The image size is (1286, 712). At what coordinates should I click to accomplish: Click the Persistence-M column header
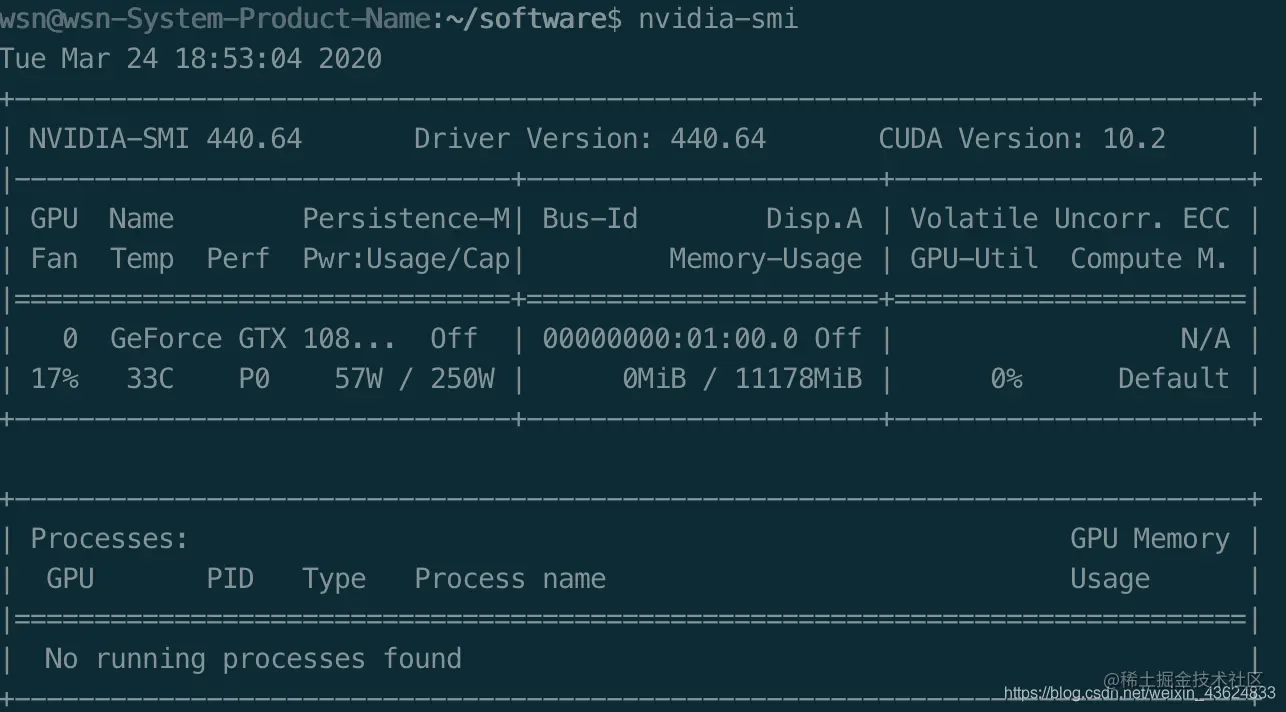pyautogui.click(x=406, y=219)
